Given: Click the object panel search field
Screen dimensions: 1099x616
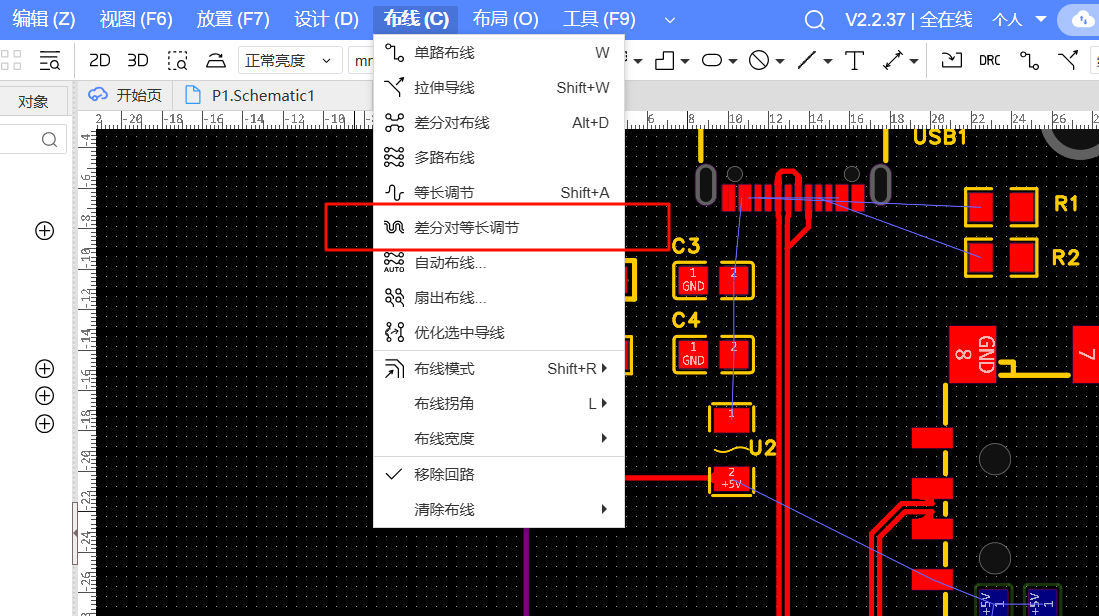Looking at the screenshot, I should click(33, 139).
